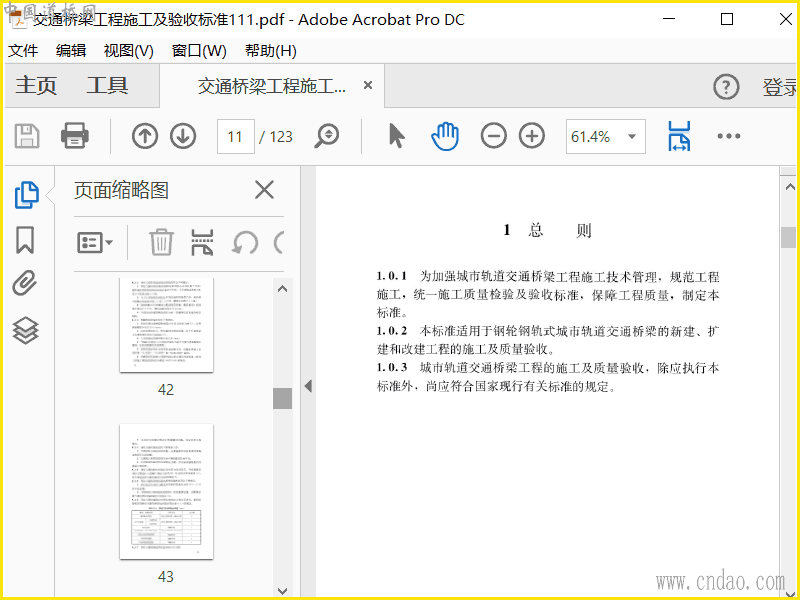Open the find text magnifier tool

coord(327,136)
